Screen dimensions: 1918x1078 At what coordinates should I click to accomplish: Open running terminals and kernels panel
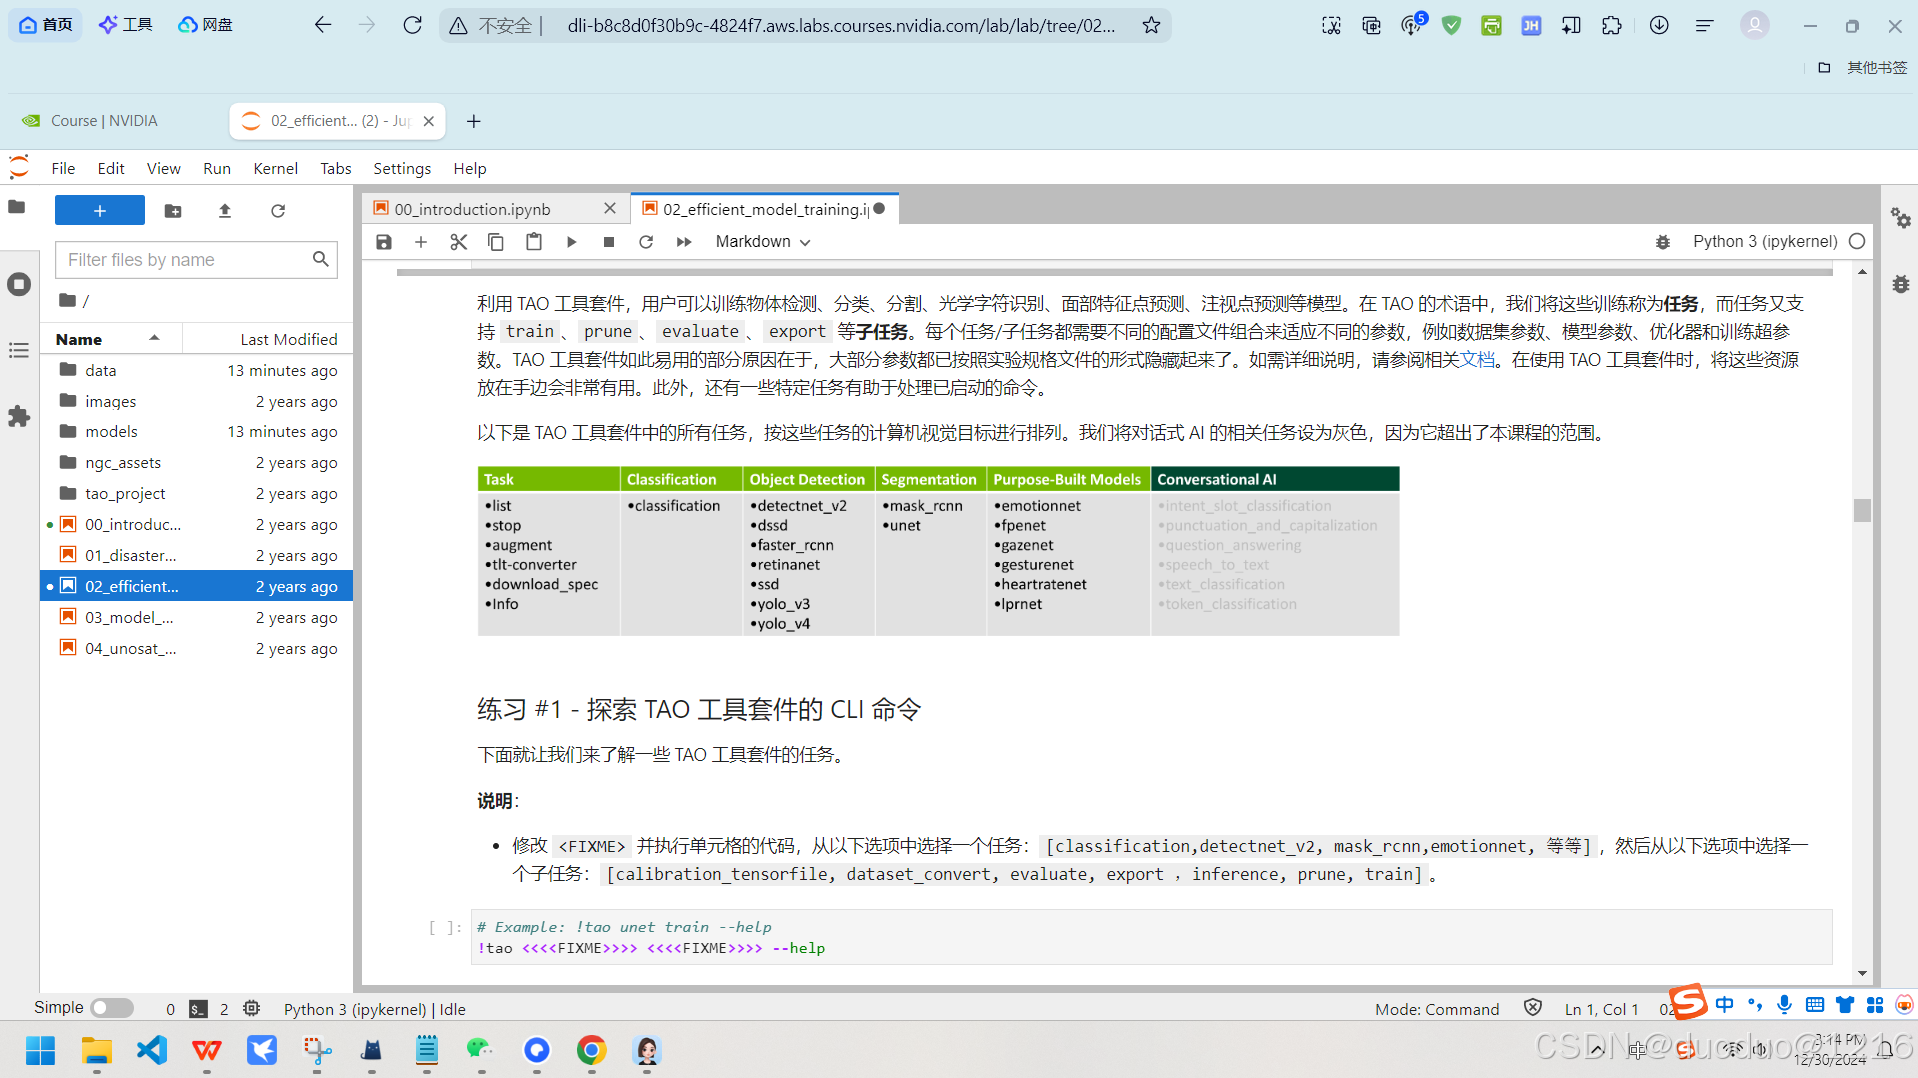coord(18,284)
